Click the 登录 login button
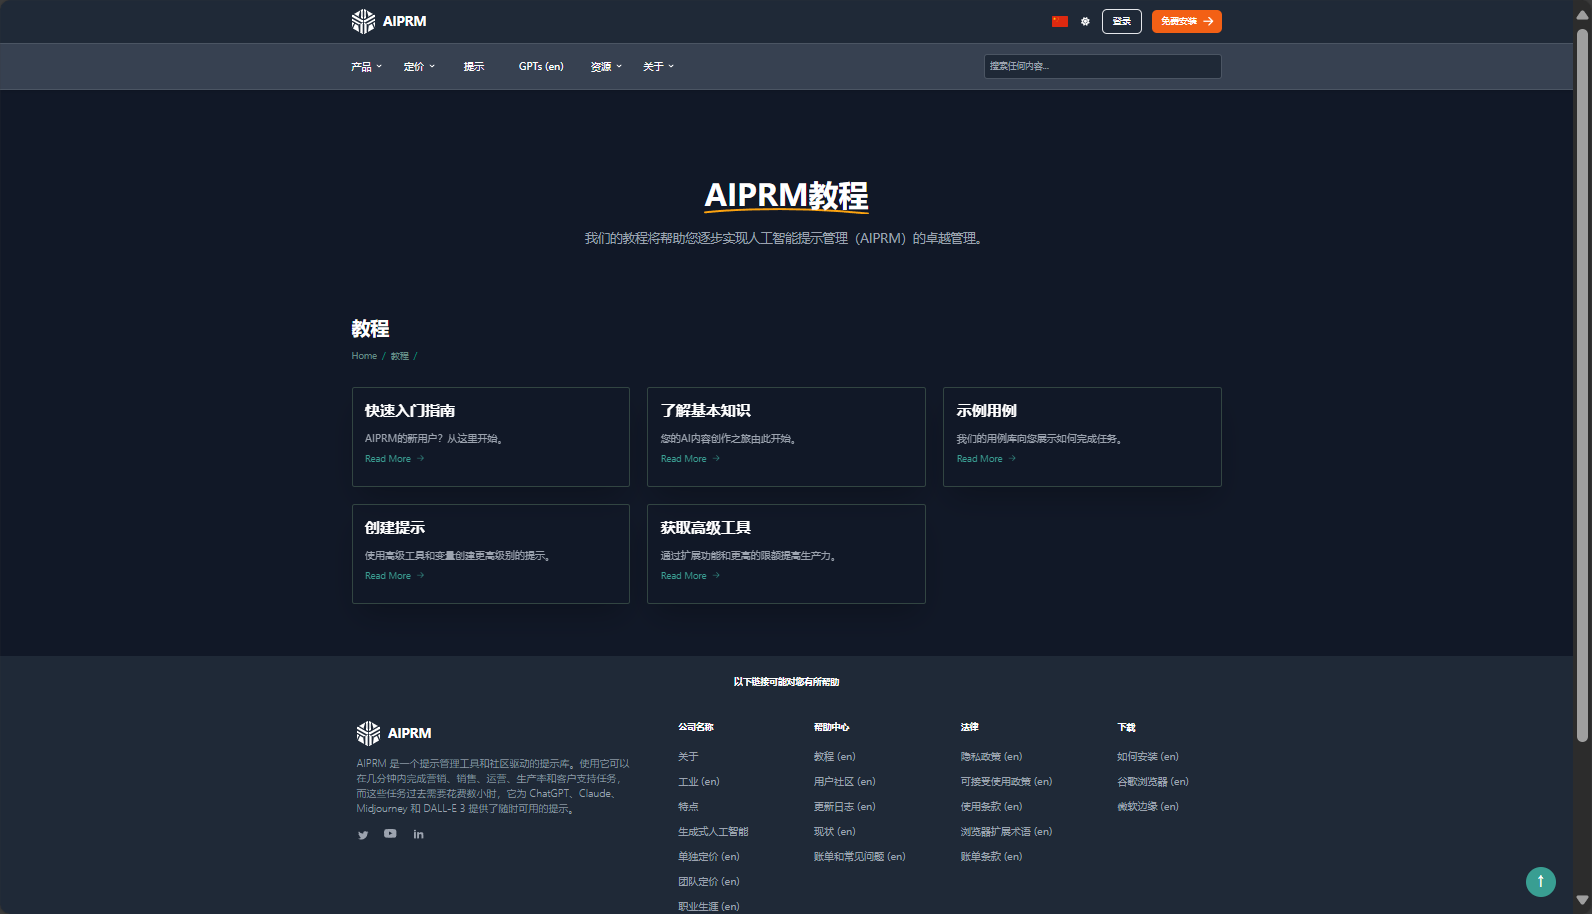The image size is (1592, 914). coord(1122,21)
